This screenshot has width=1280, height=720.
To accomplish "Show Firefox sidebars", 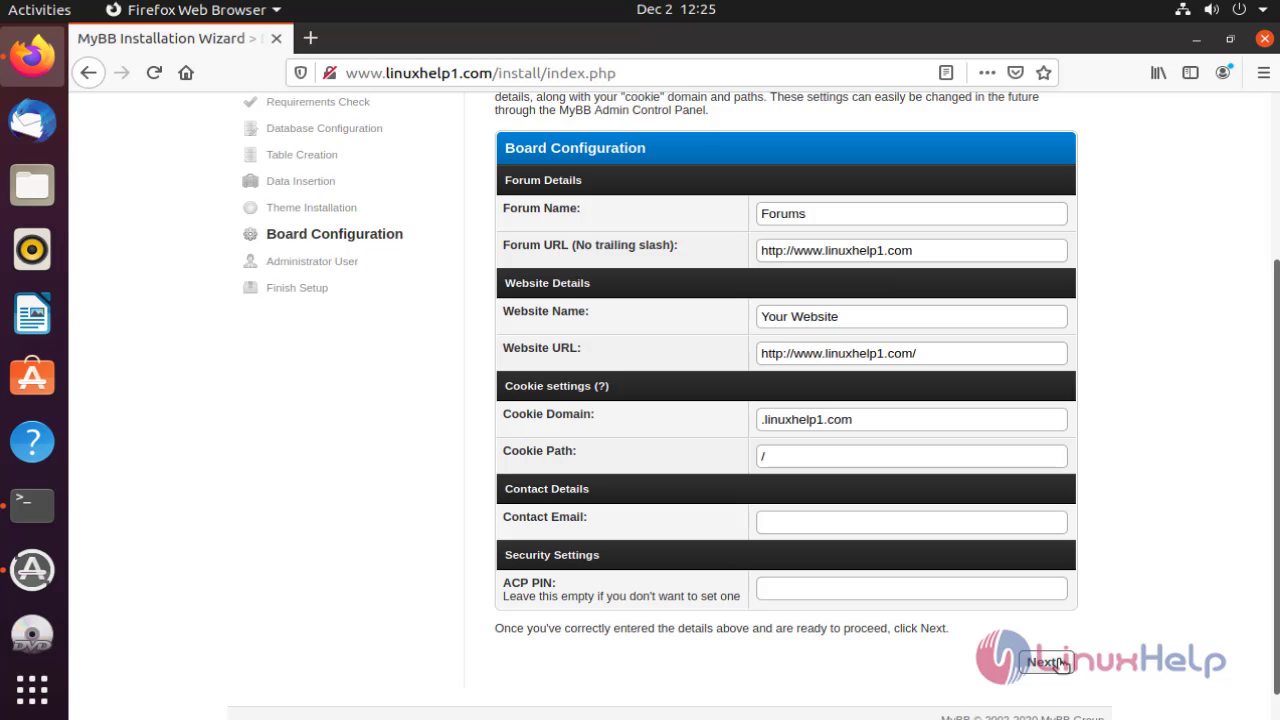I will (1190, 73).
